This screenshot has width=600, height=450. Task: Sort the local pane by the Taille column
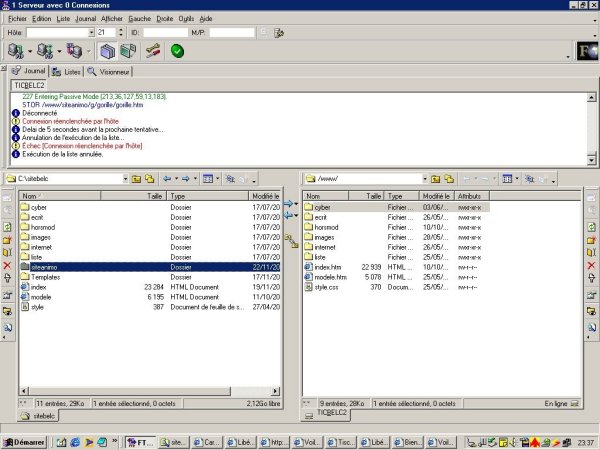tap(134, 196)
